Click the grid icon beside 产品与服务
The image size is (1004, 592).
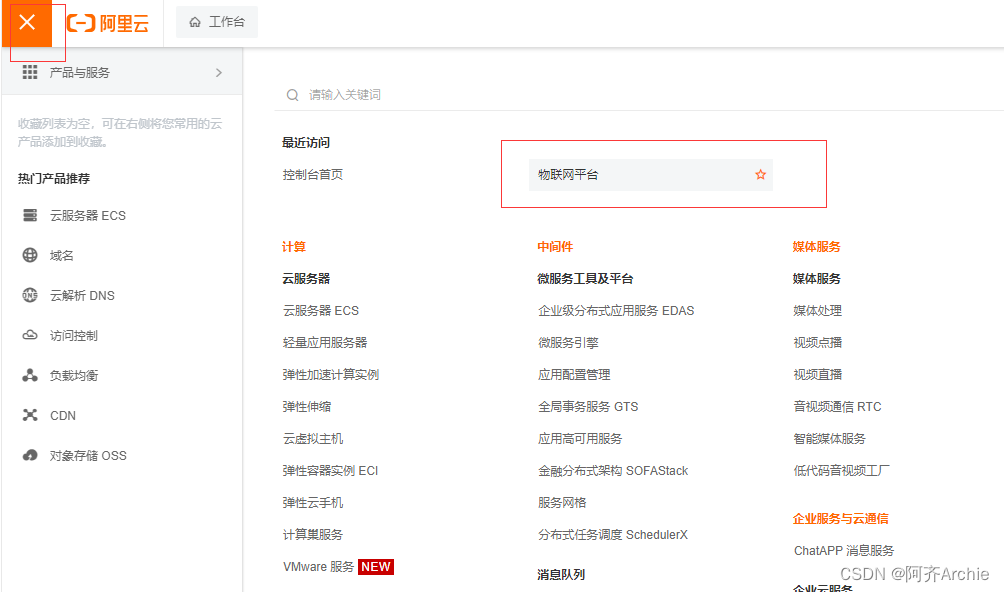[x=30, y=72]
